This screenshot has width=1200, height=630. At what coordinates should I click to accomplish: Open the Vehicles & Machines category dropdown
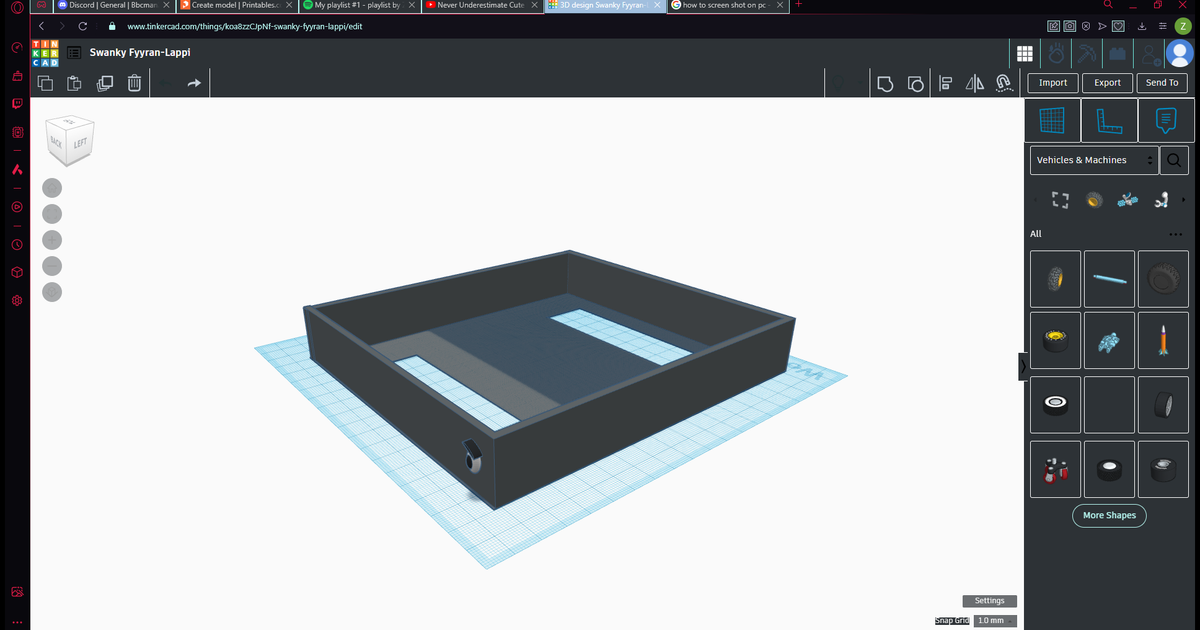(x=1094, y=160)
